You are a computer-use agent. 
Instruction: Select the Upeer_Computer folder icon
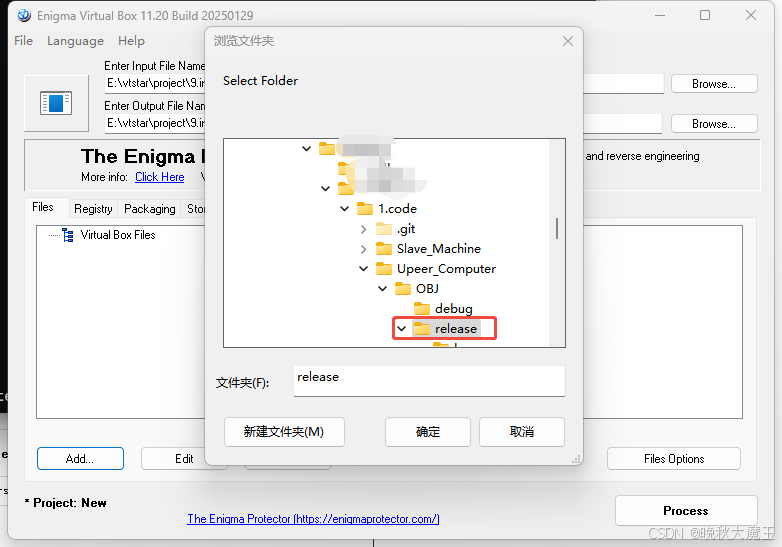pos(384,269)
